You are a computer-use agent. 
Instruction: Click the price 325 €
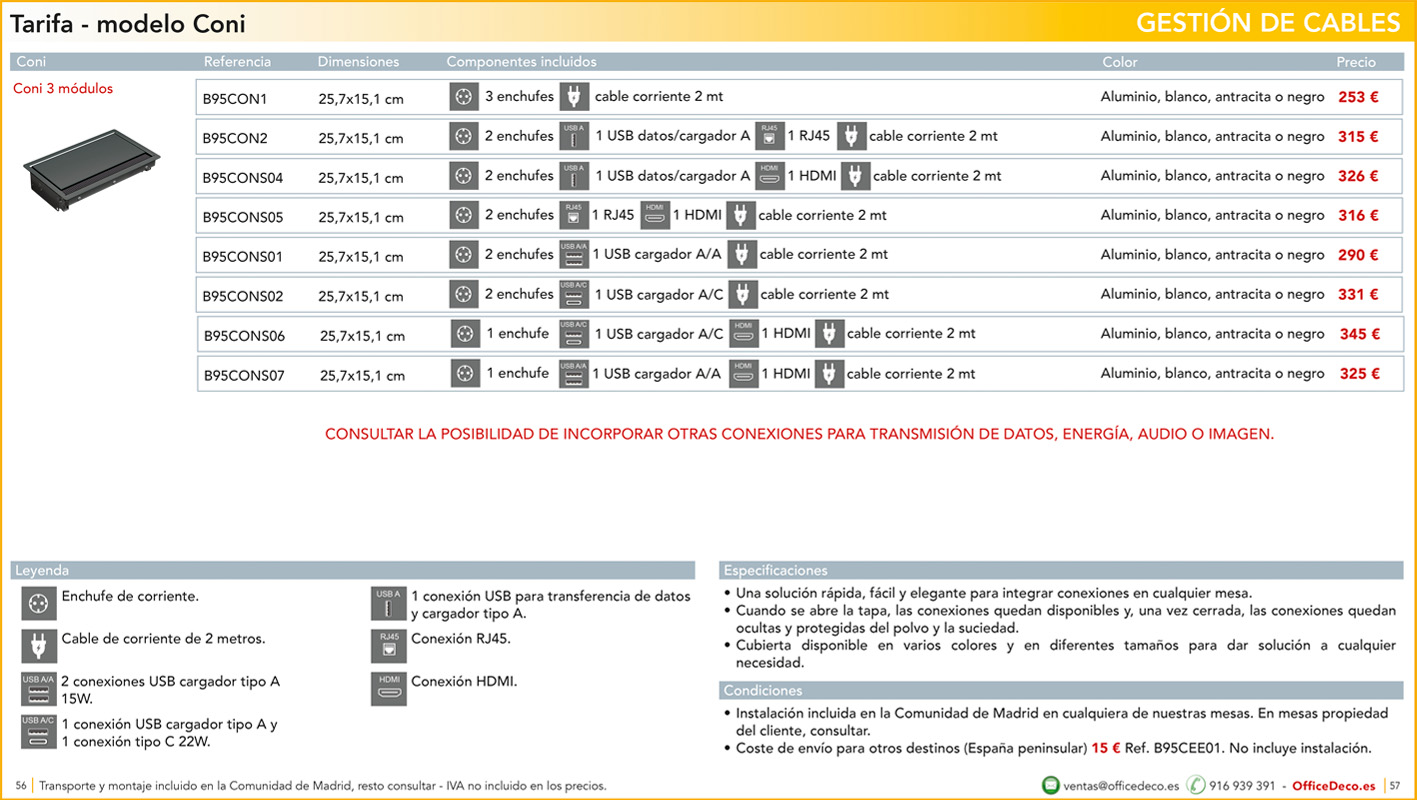pyautogui.click(x=1360, y=373)
